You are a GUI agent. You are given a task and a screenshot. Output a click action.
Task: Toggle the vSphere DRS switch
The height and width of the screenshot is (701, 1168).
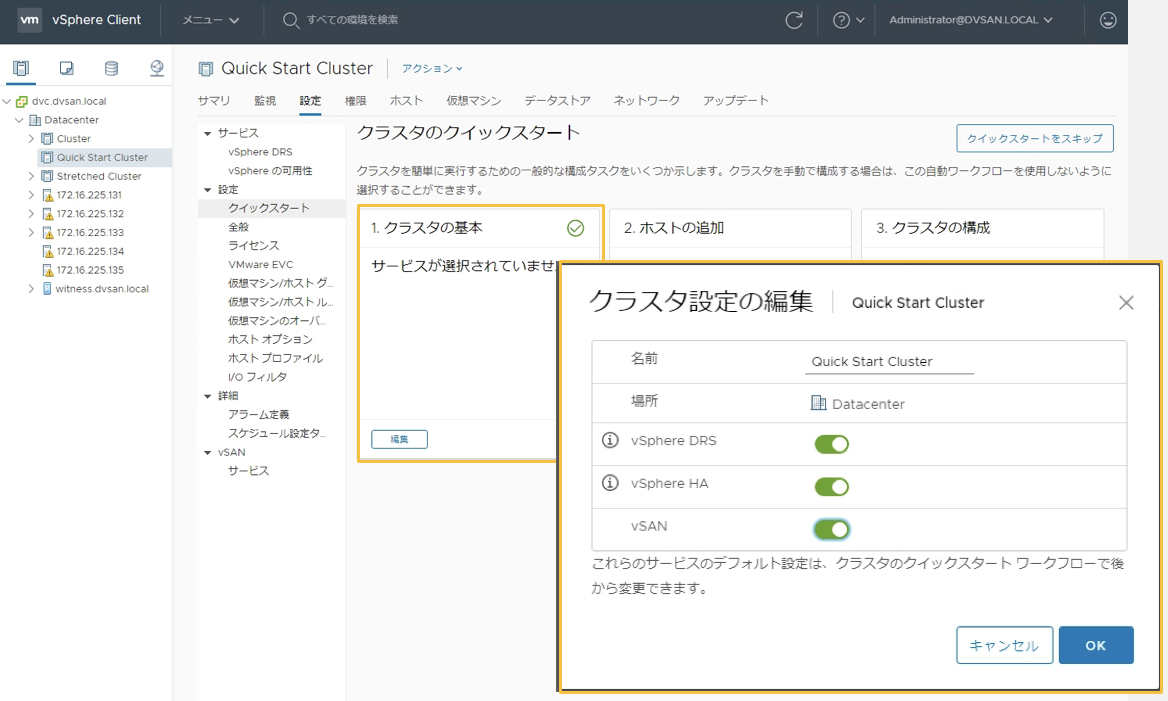[831, 444]
